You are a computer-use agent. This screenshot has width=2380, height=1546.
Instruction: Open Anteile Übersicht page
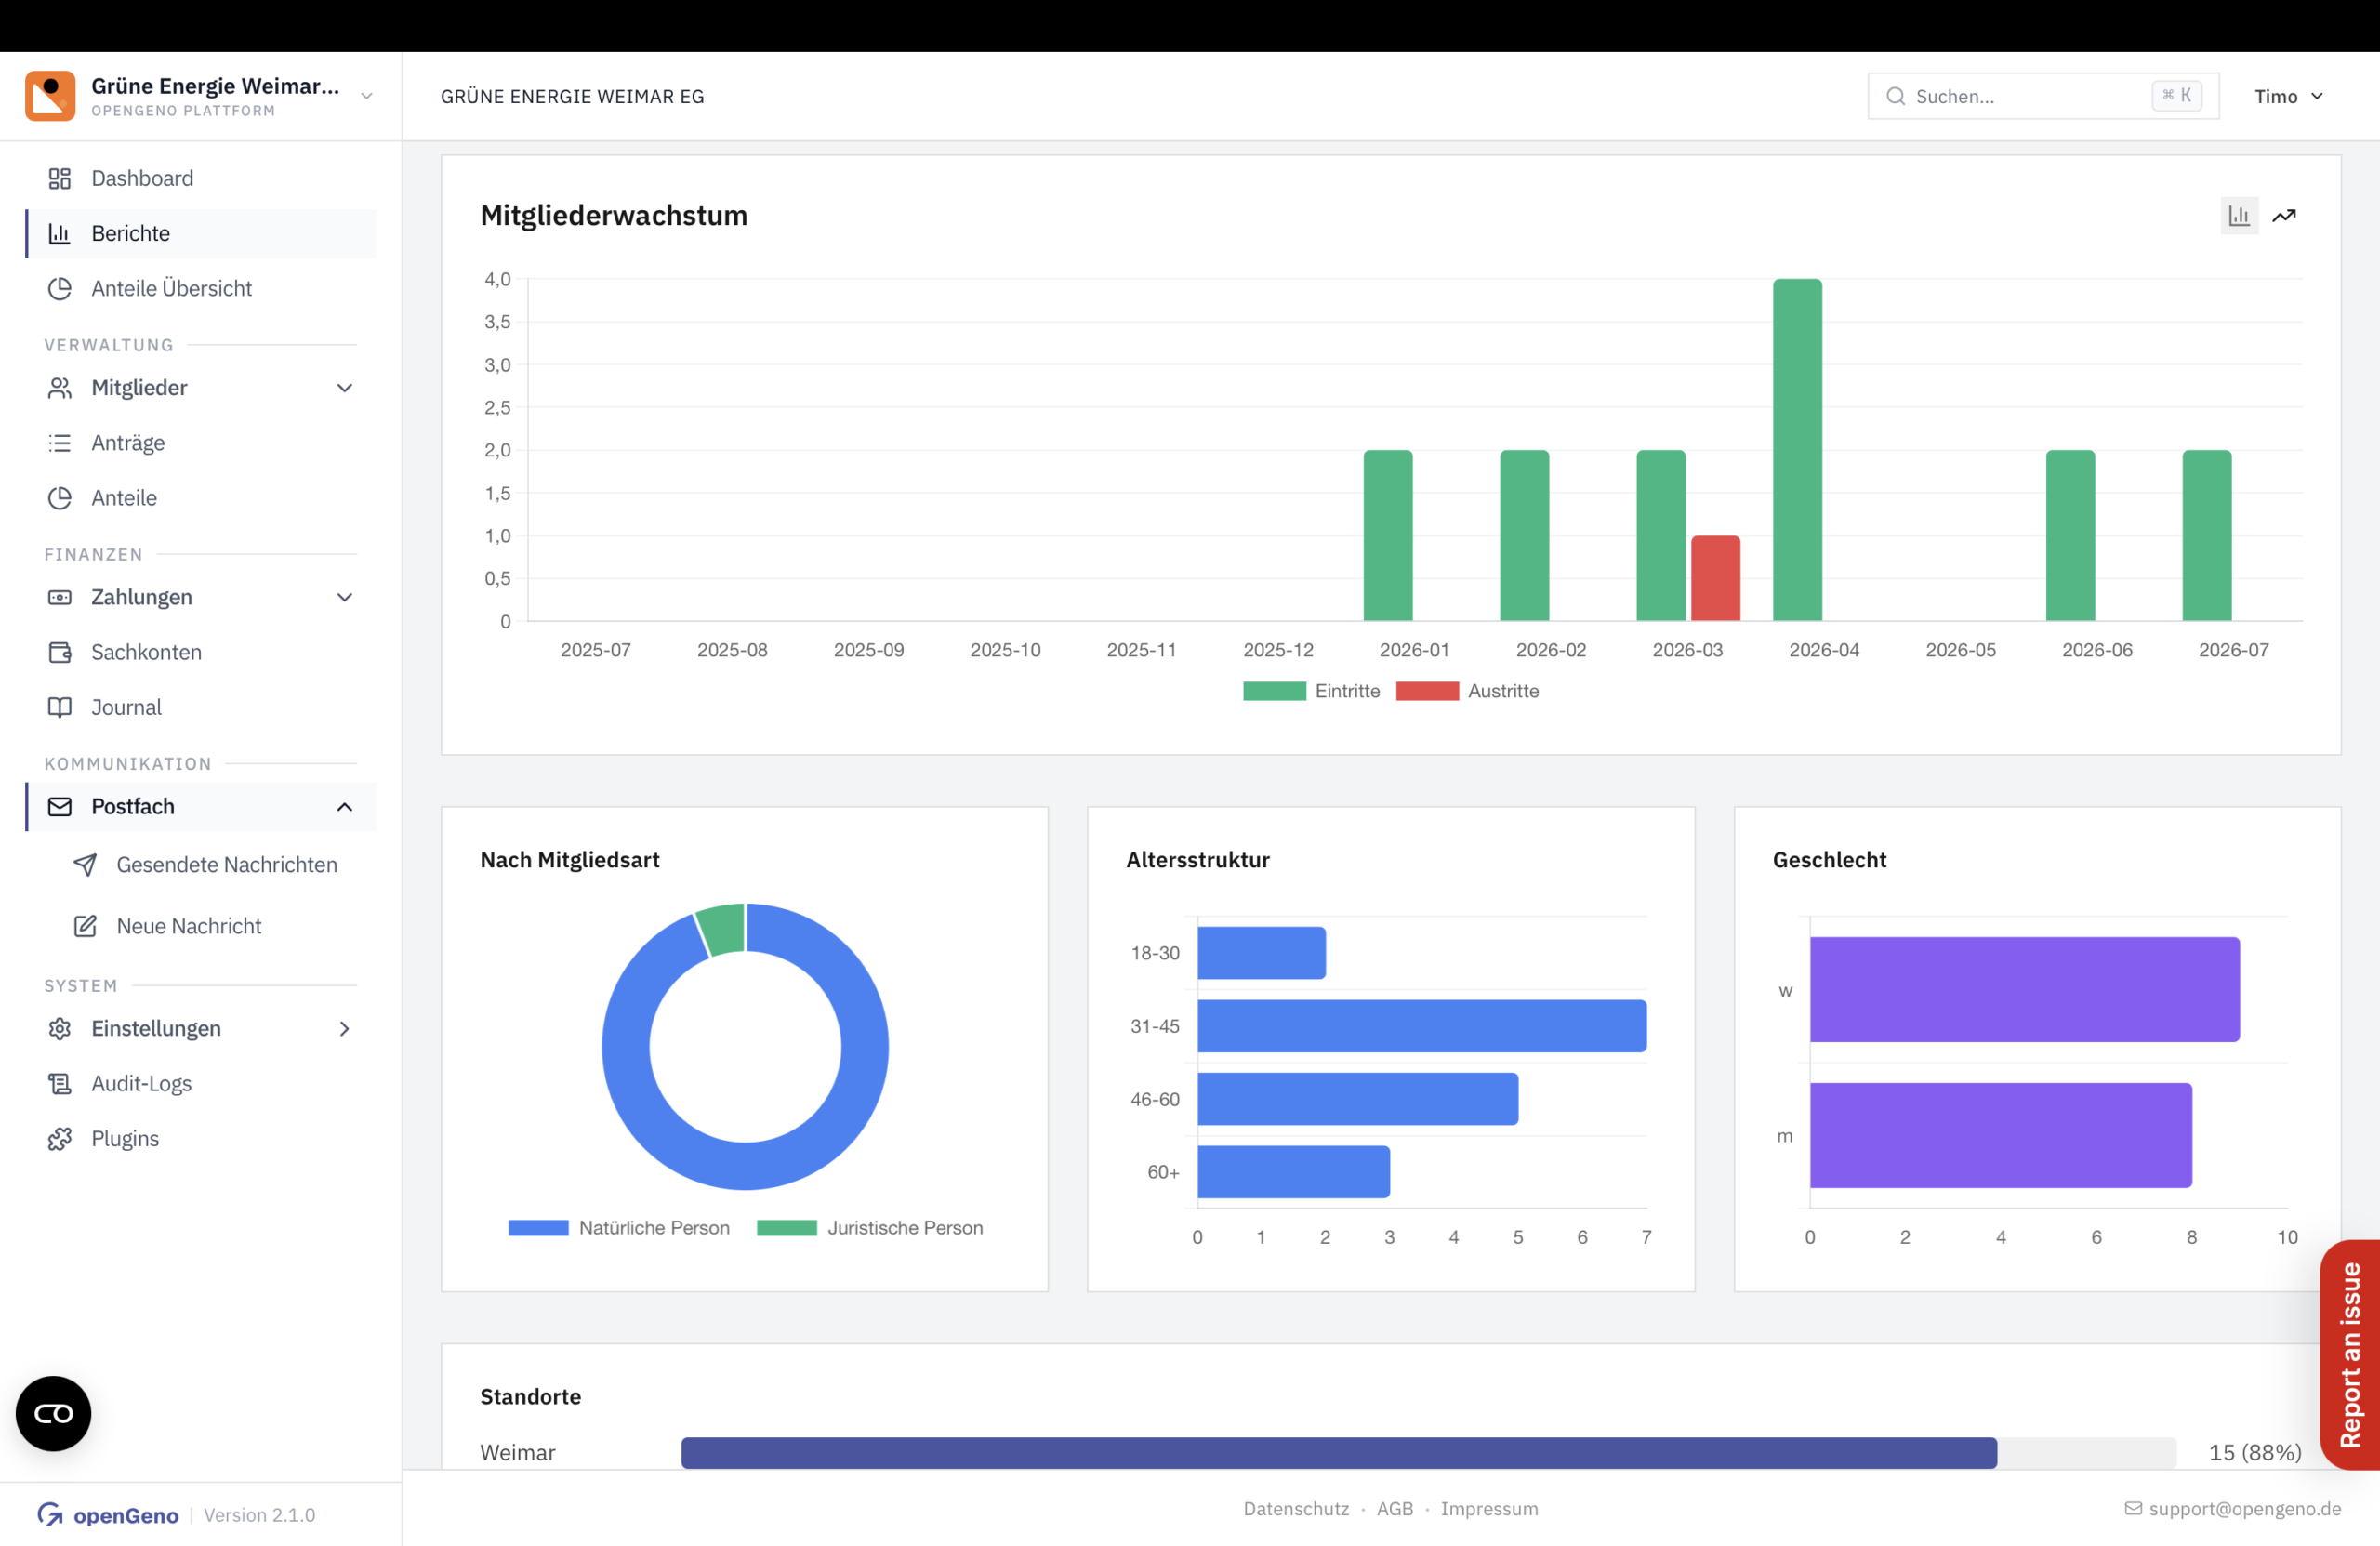[201, 288]
